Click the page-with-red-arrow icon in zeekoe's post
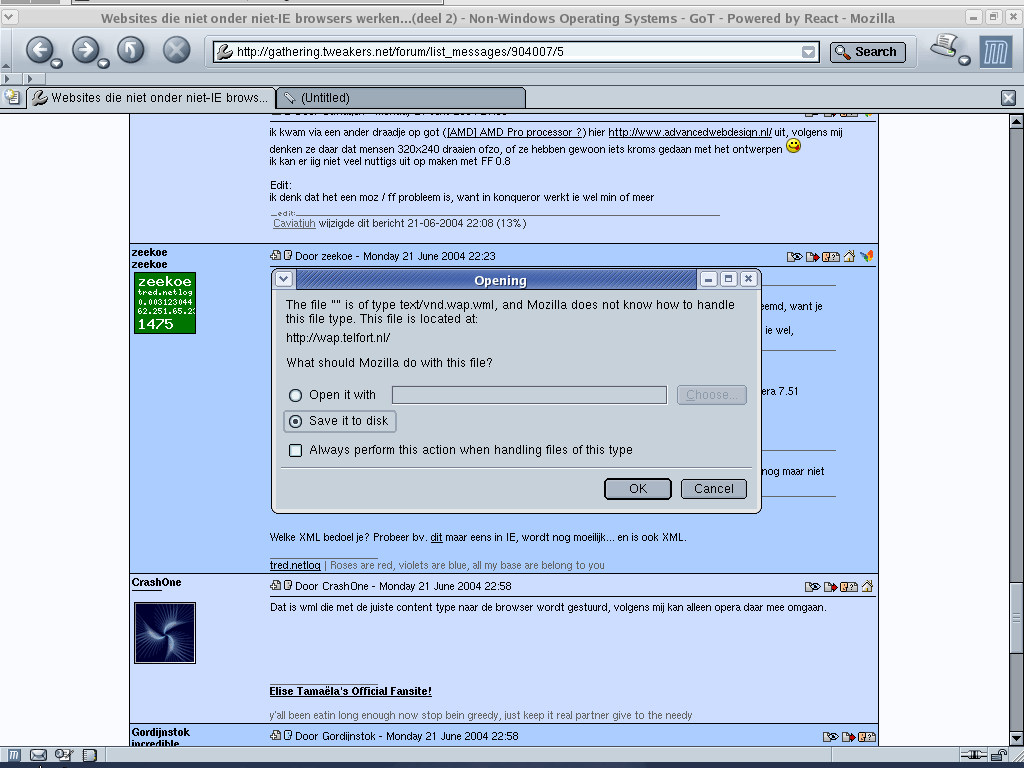 (812, 257)
